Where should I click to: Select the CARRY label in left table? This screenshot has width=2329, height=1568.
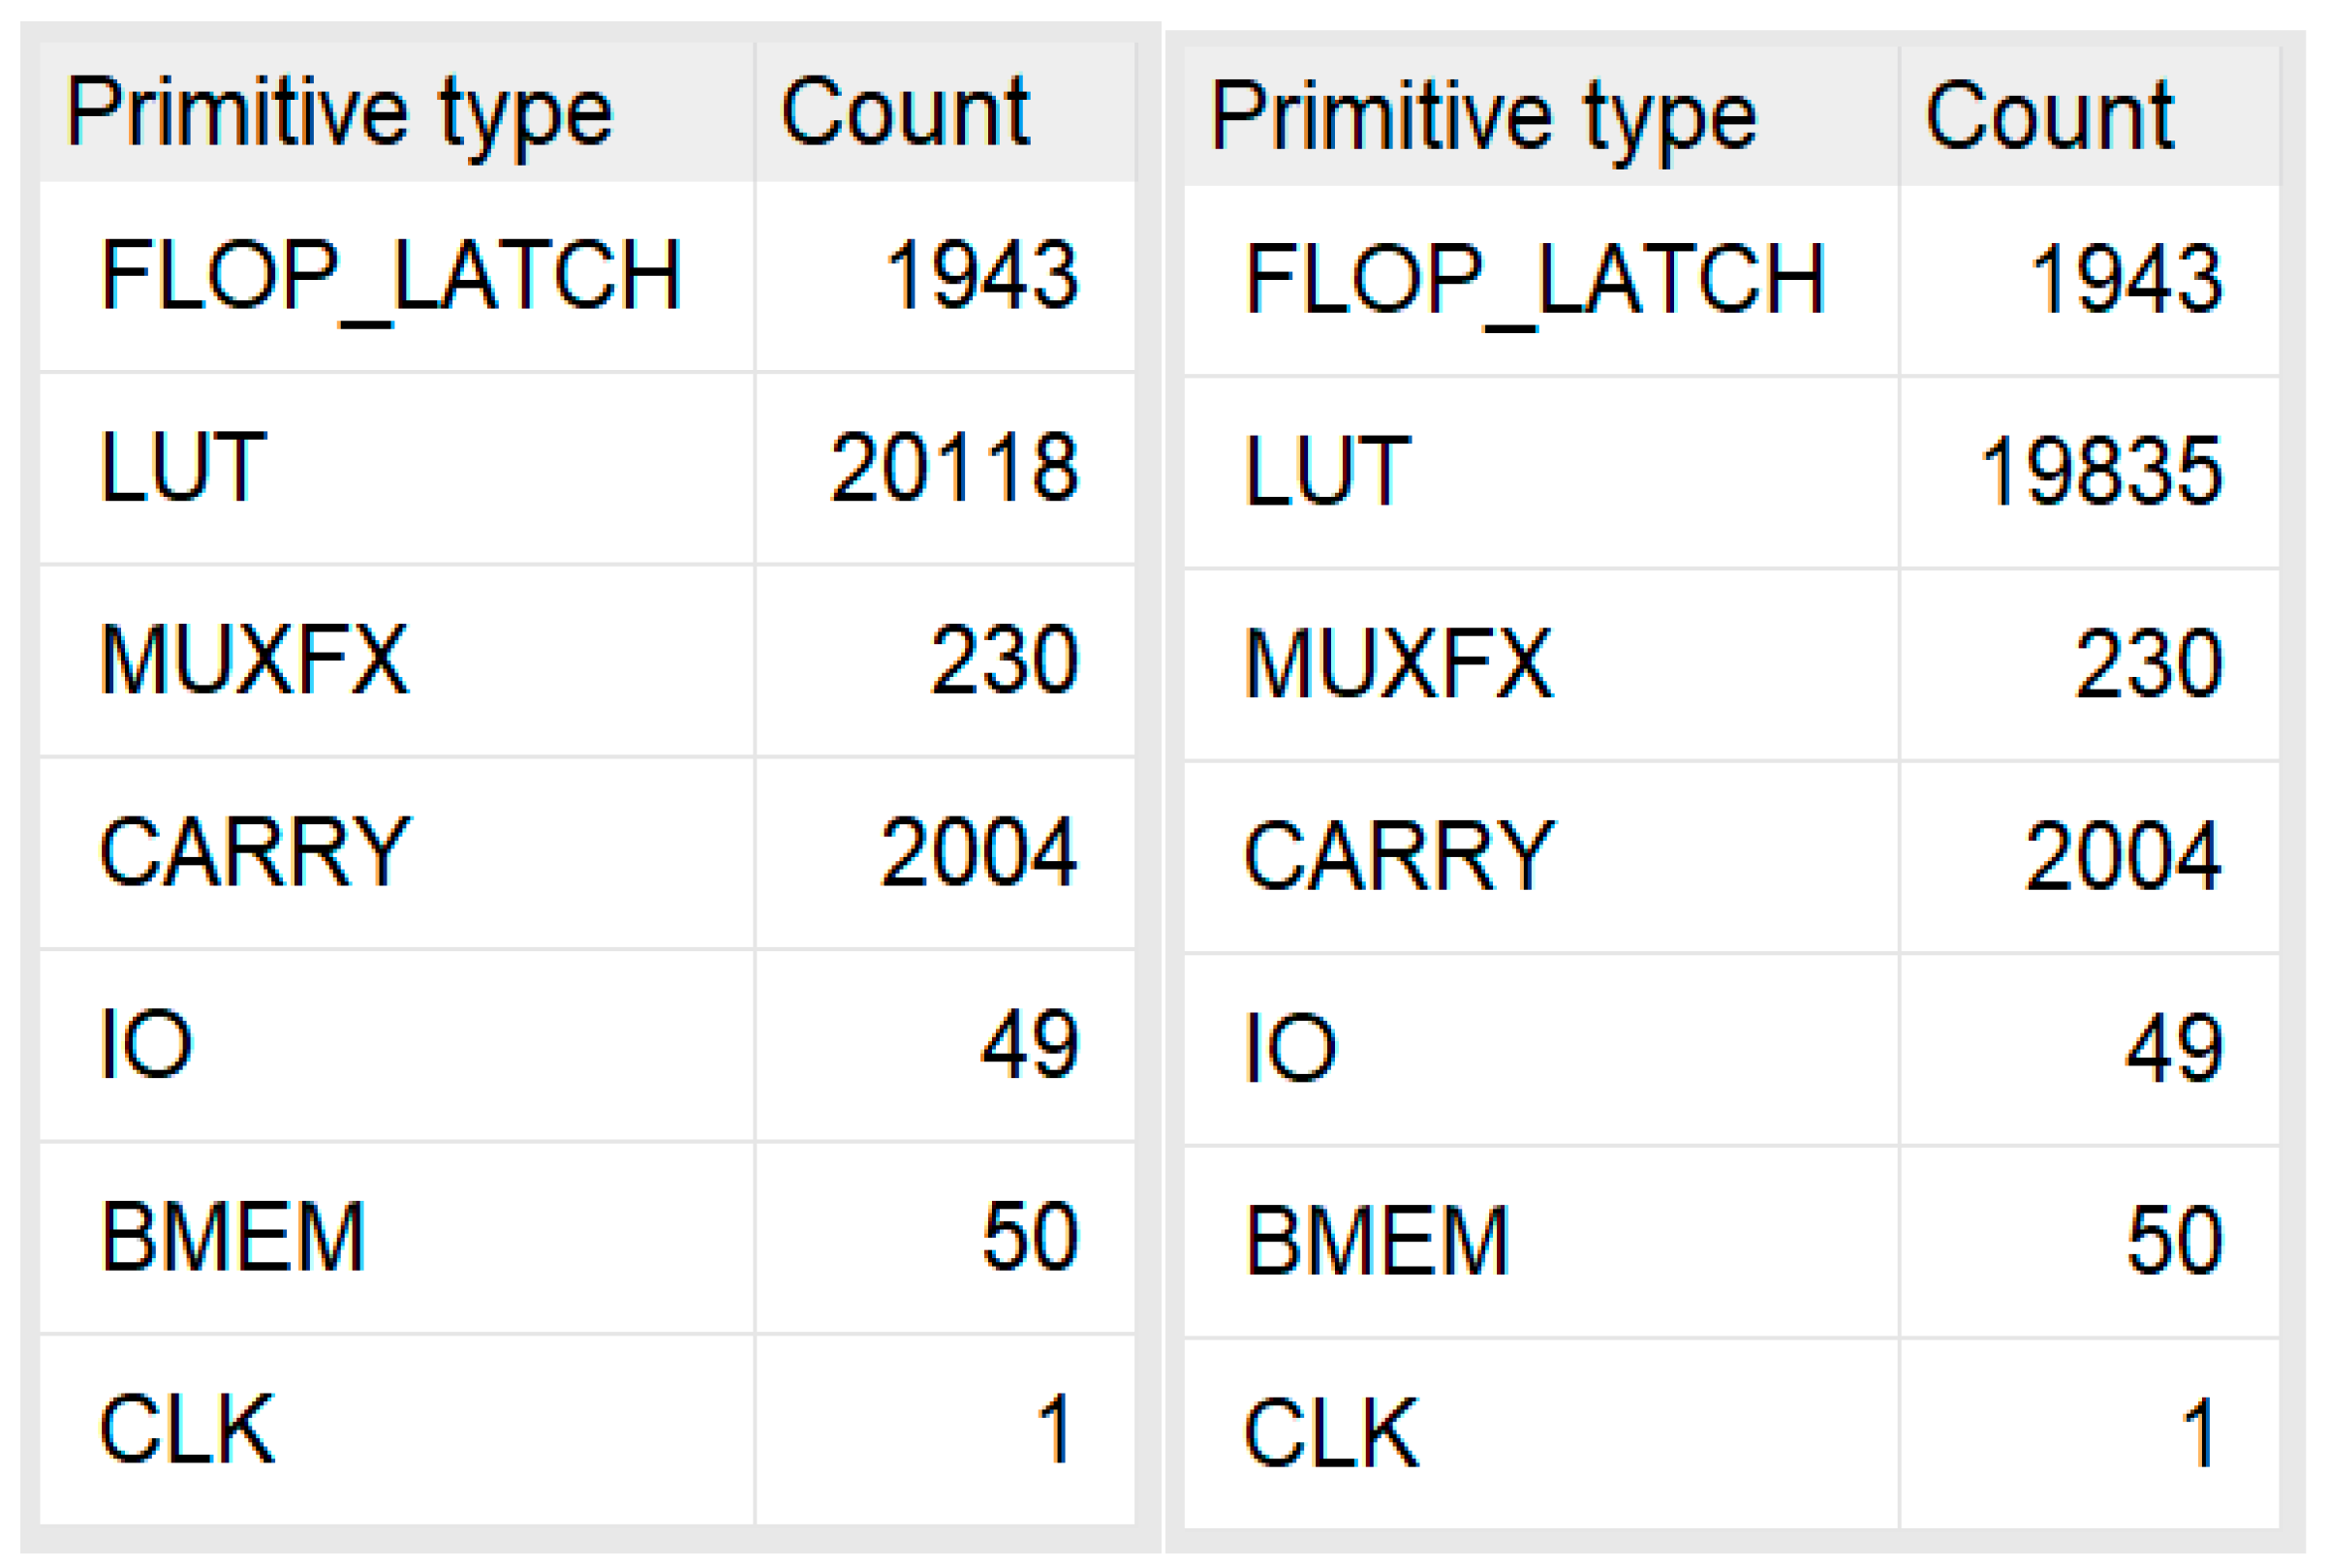pyautogui.click(x=255, y=852)
